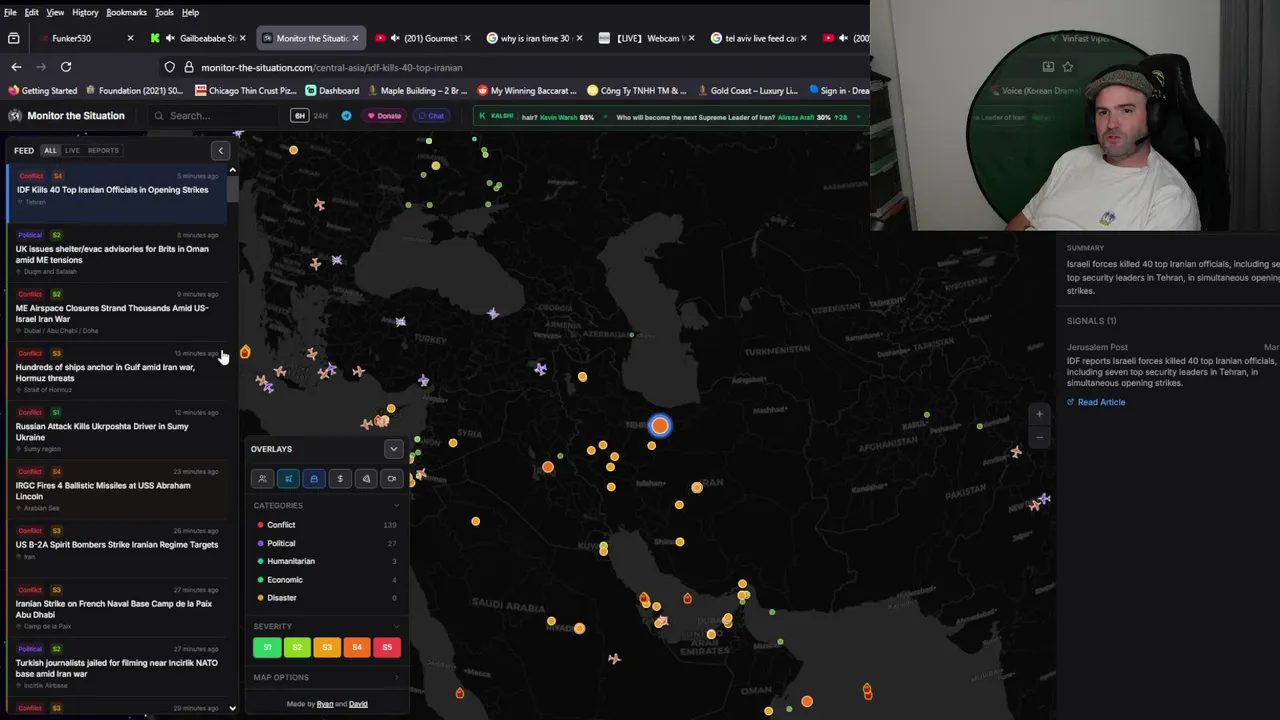Image resolution: width=1280 pixels, height=720 pixels.
Task: Click the Monitor the Situation globe logo
Action: pyautogui.click(x=15, y=116)
